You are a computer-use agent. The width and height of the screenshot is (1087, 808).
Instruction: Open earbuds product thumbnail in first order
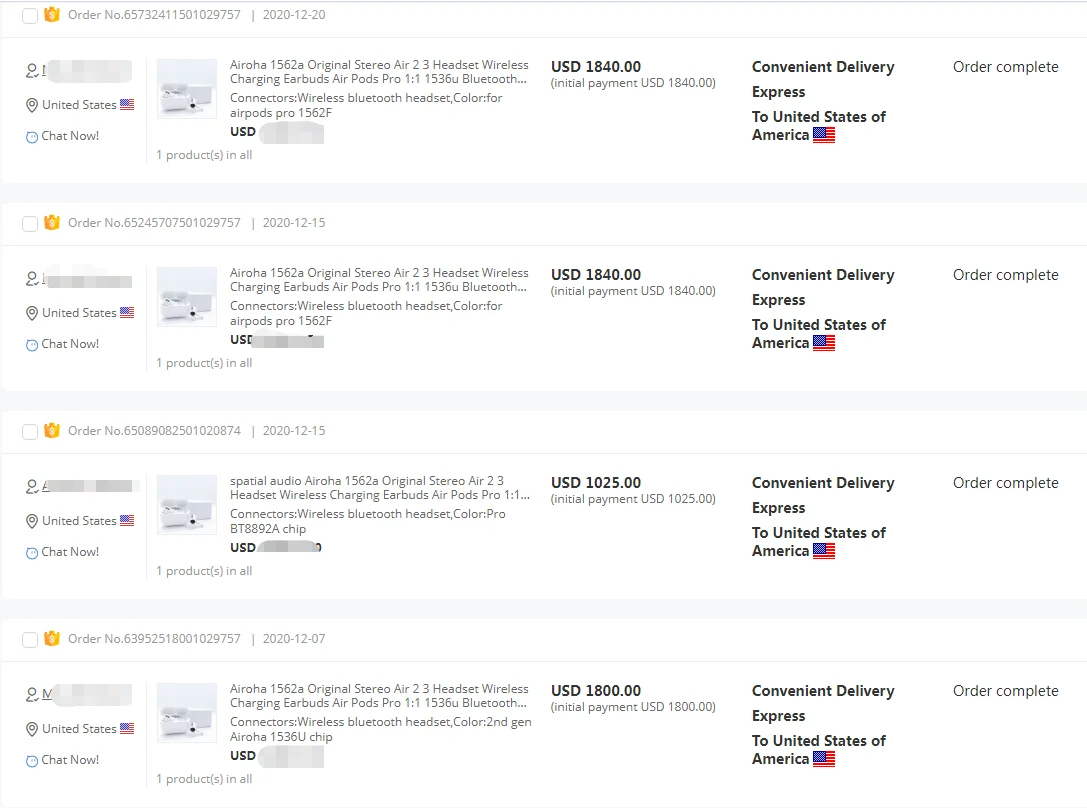(x=187, y=89)
